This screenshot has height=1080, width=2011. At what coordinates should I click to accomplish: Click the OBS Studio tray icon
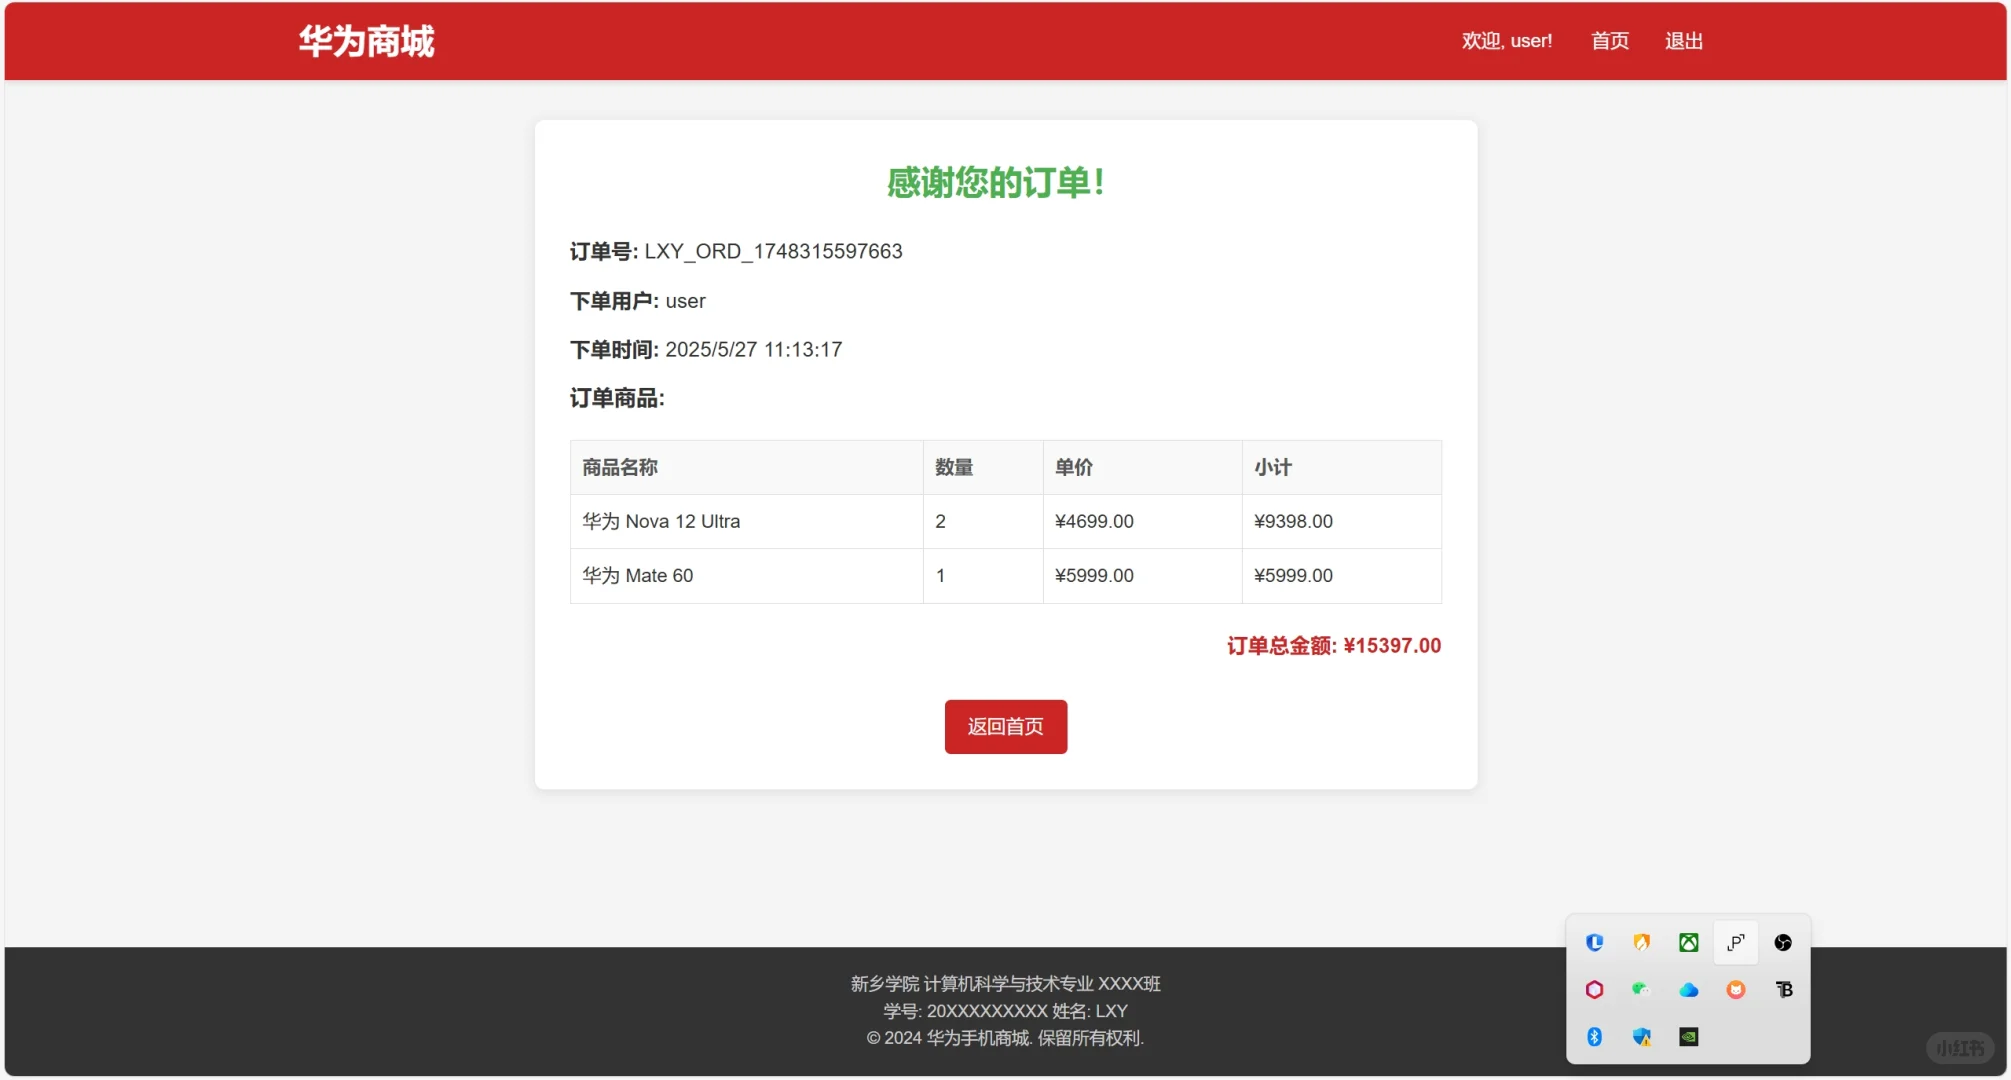coord(1782,942)
